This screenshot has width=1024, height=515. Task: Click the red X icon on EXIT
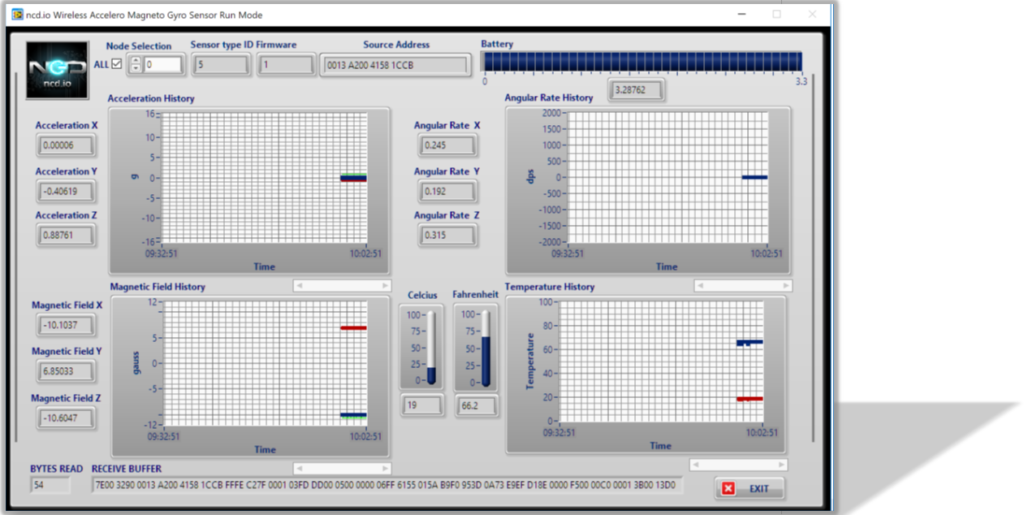728,488
